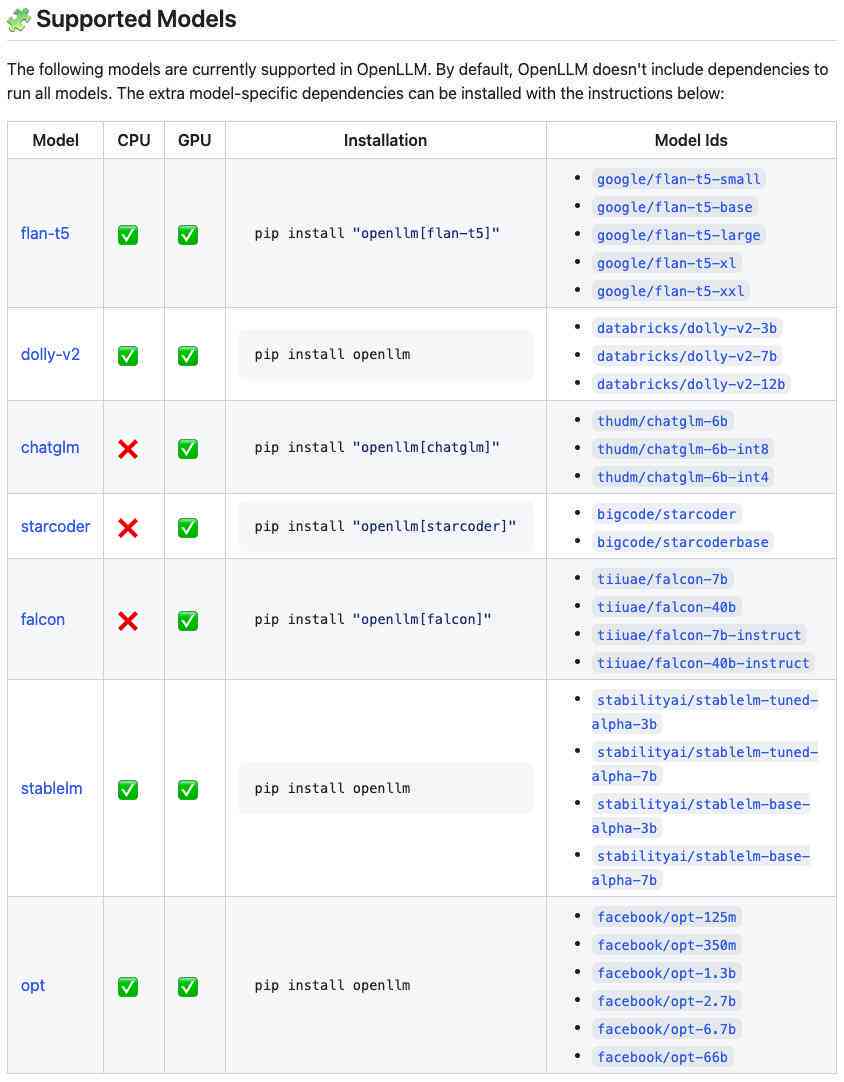Select the google/flan-t5-xxl model ID link
The image size is (844, 1082).
pyautogui.click(x=670, y=291)
